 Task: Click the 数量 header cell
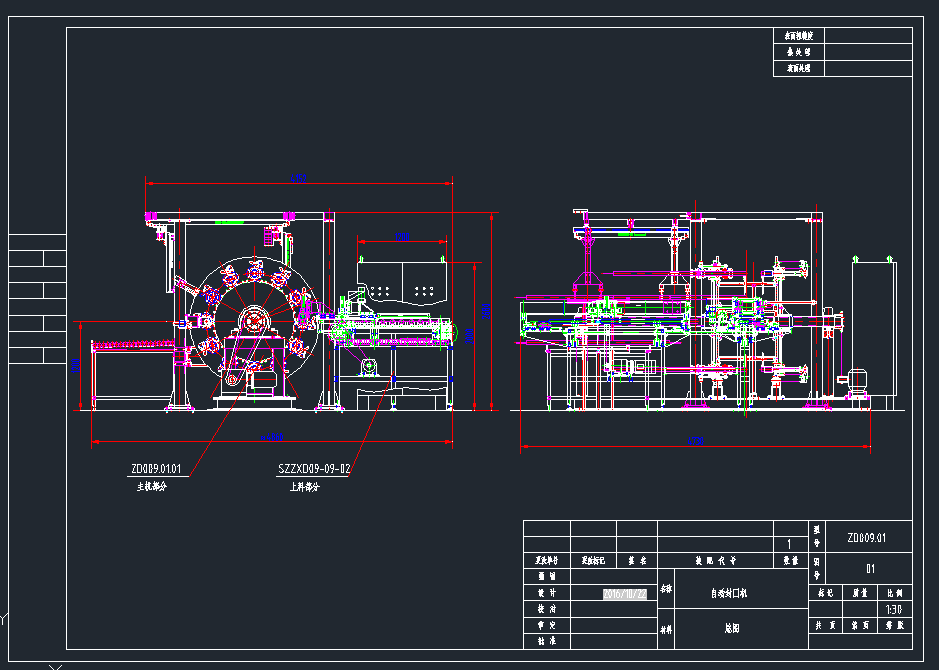(790, 561)
